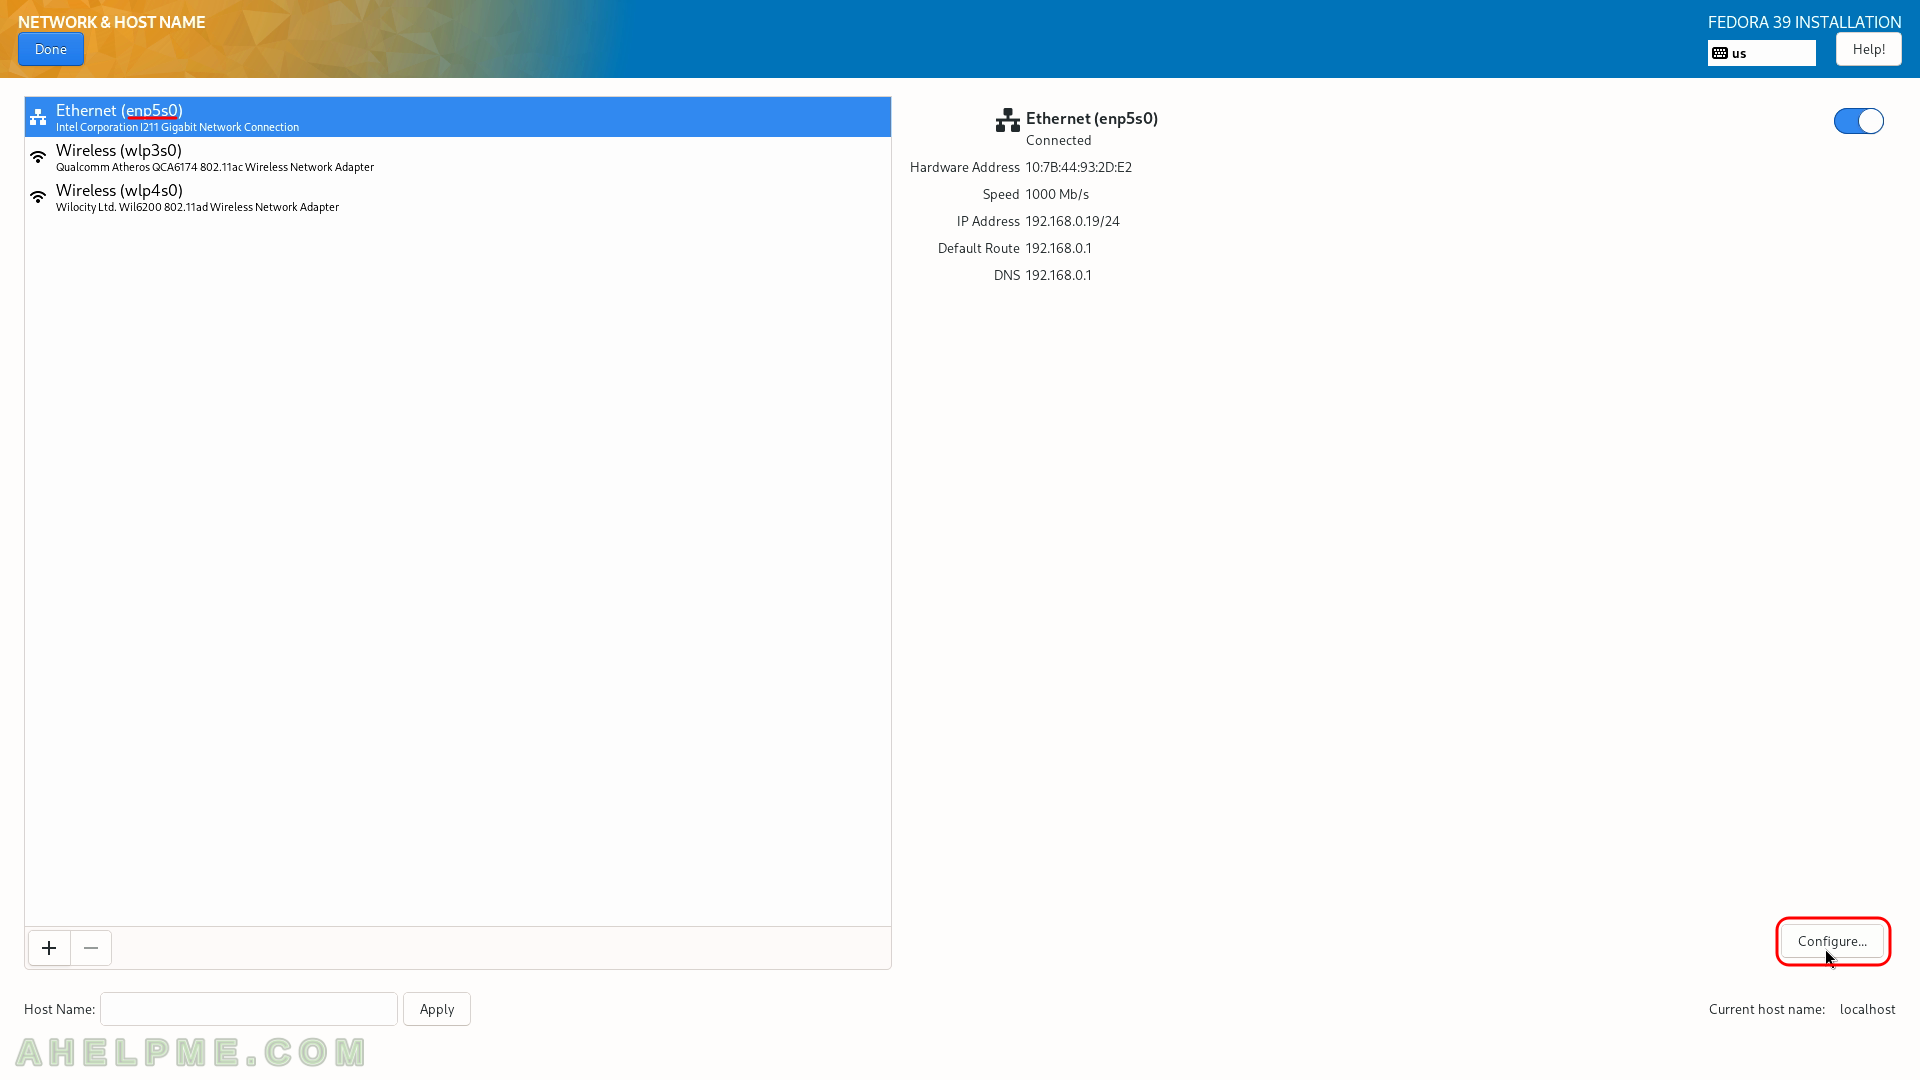1920x1080 pixels.
Task: Focus the Host Name input field
Action: tap(249, 1009)
